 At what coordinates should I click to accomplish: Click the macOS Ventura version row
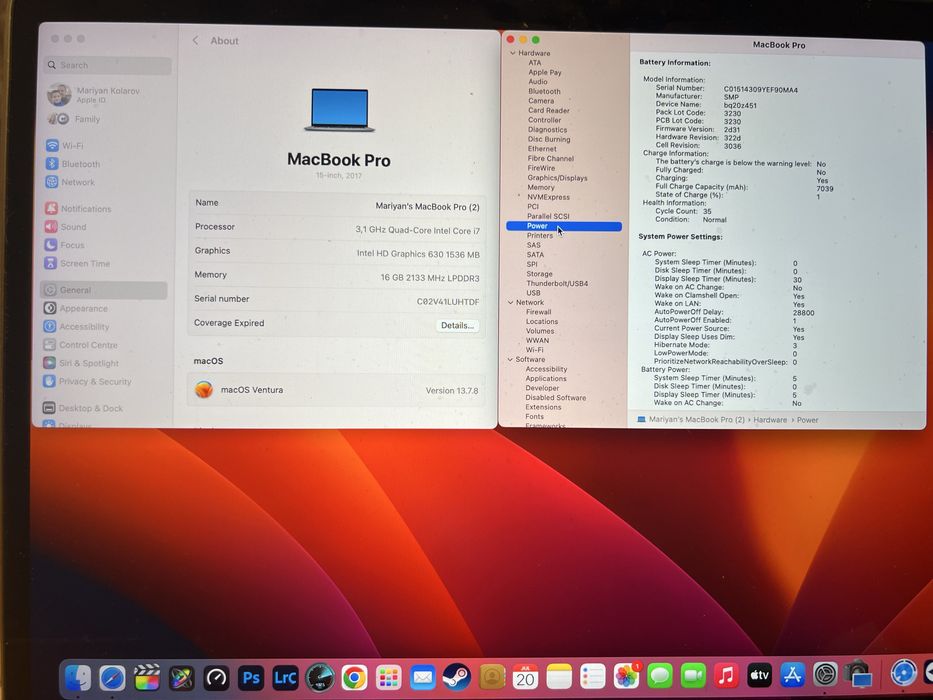point(336,390)
